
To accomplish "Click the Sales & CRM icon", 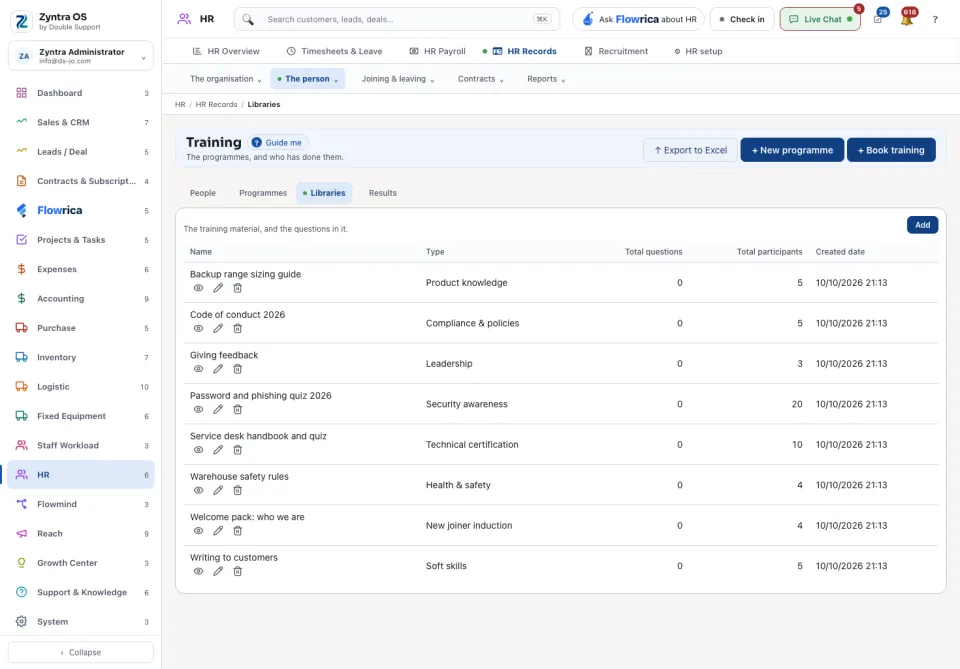I will pos(21,122).
